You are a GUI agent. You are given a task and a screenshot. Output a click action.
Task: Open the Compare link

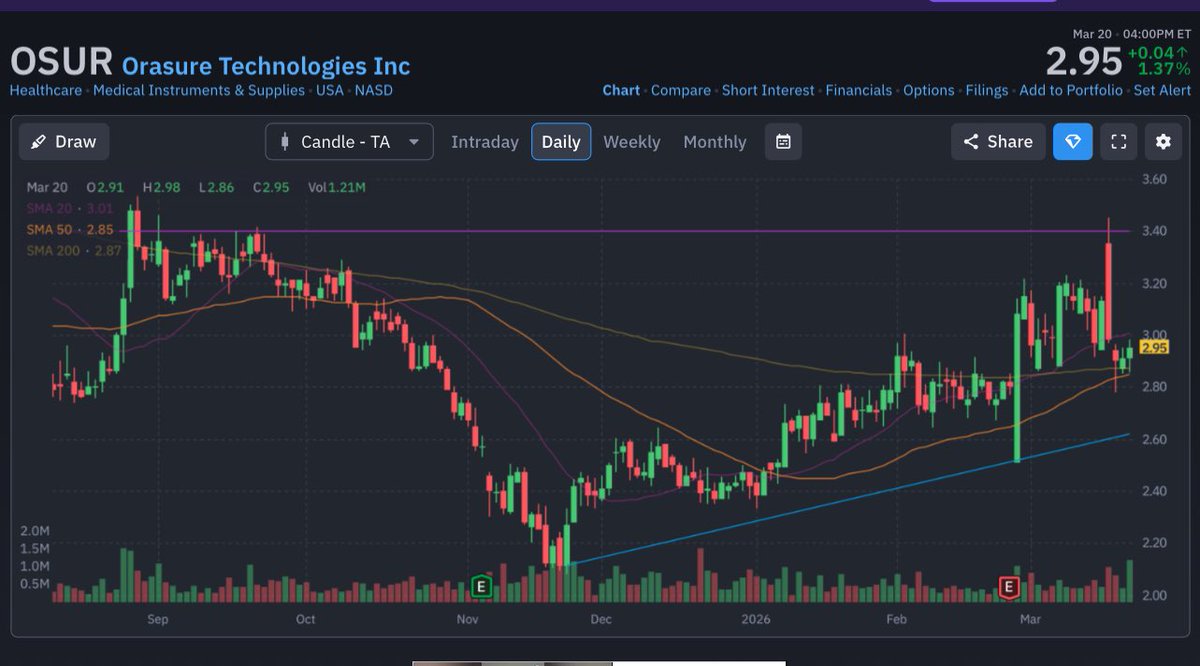point(681,90)
